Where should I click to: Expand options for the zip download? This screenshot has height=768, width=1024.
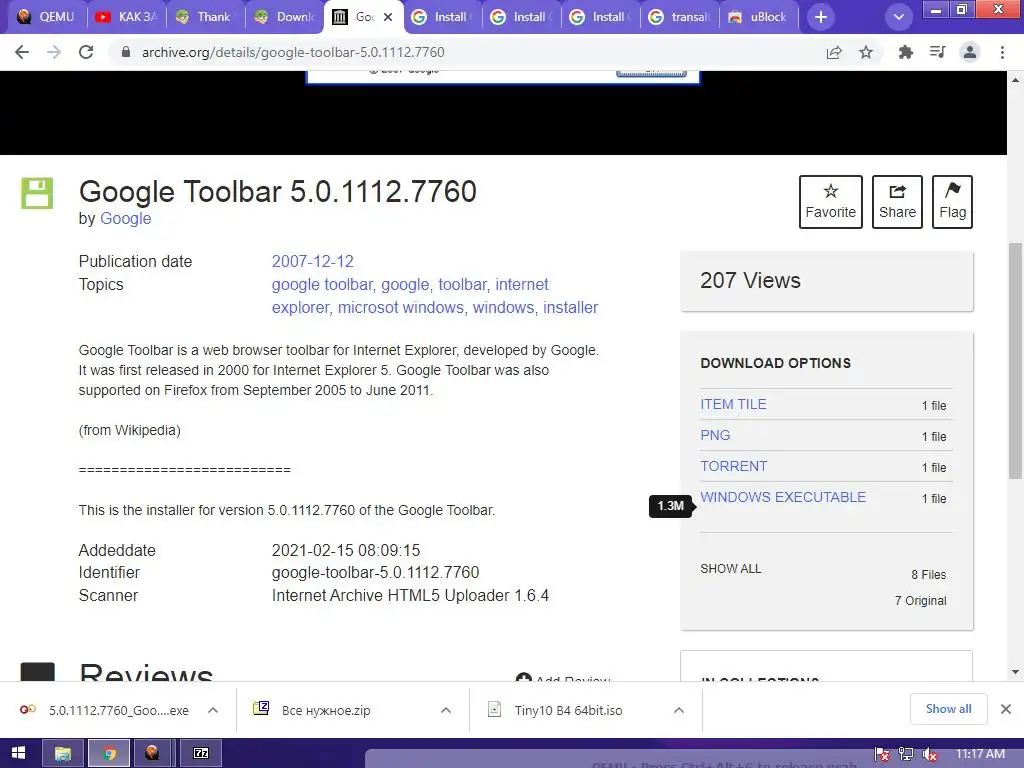(446, 710)
